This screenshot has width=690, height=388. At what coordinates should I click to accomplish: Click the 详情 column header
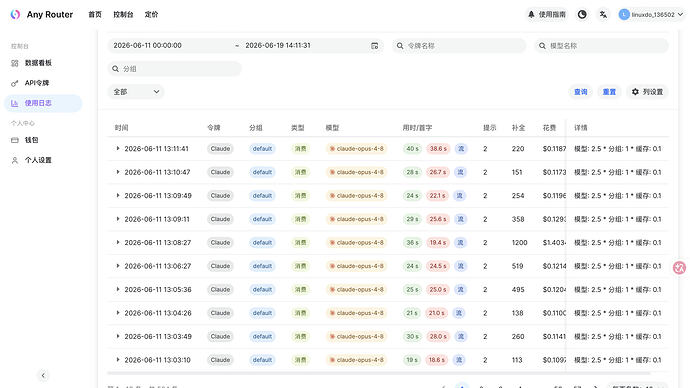pos(580,128)
